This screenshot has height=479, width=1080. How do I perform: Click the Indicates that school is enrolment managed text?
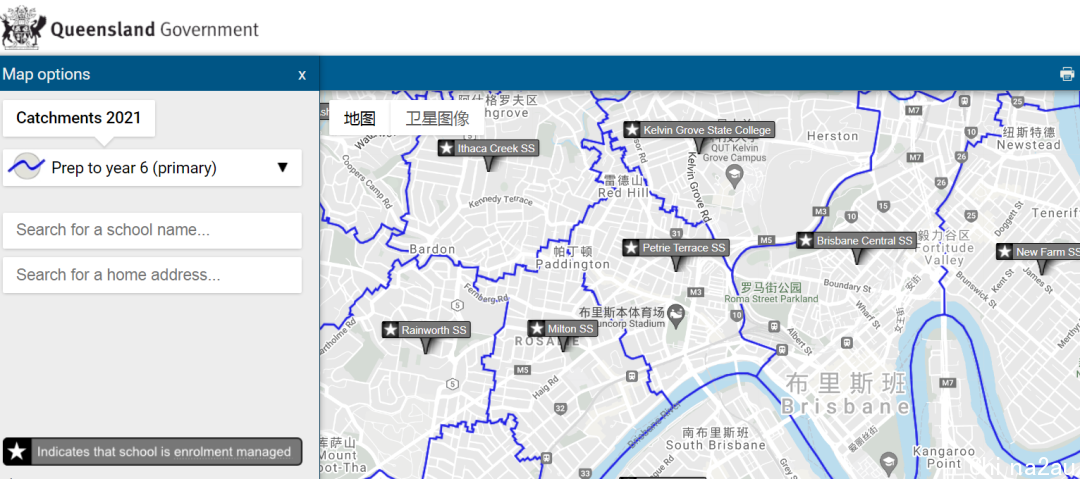pos(164,452)
